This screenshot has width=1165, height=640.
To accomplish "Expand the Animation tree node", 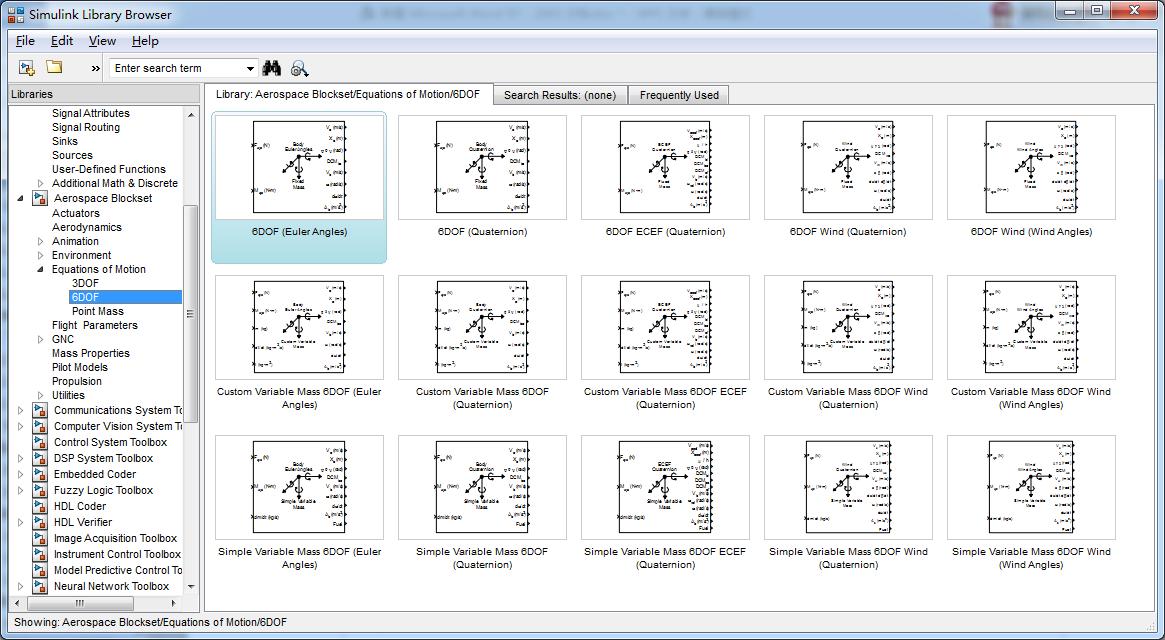I will pyautogui.click(x=41, y=241).
